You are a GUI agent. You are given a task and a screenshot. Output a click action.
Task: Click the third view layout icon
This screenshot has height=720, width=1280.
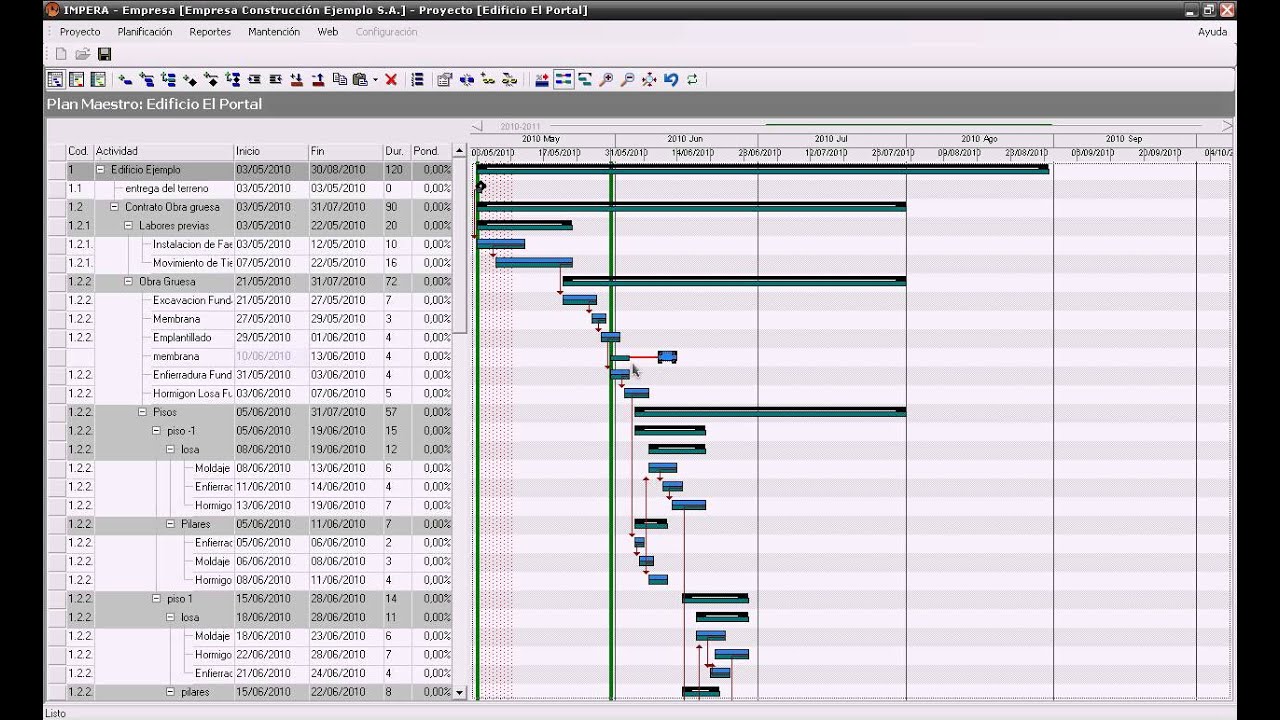tap(98, 80)
